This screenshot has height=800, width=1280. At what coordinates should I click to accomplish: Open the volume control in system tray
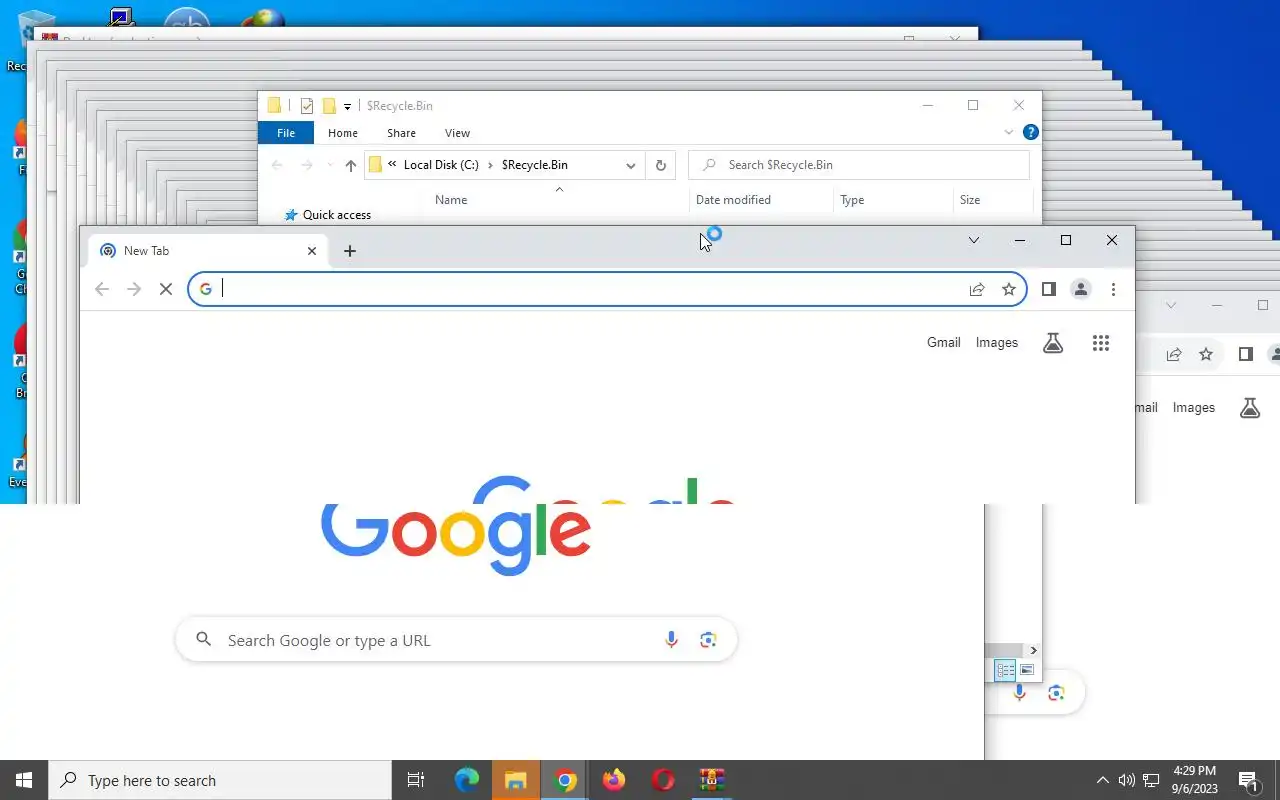coord(1127,780)
